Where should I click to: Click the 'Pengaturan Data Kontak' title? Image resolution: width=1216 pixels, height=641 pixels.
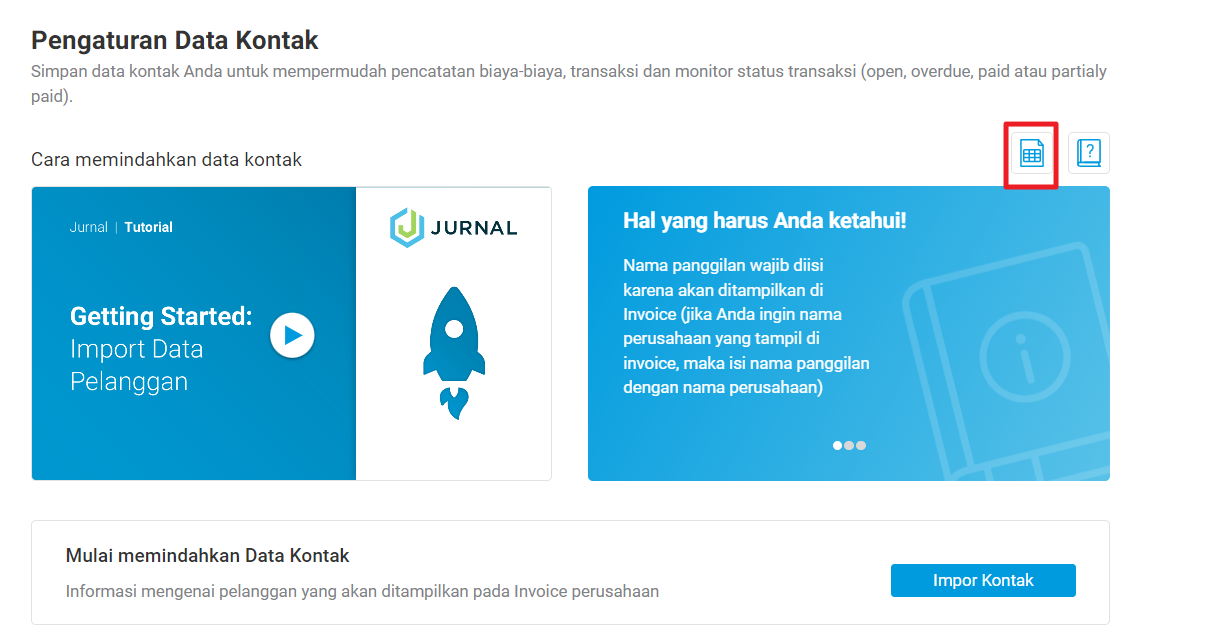(x=175, y=41)
